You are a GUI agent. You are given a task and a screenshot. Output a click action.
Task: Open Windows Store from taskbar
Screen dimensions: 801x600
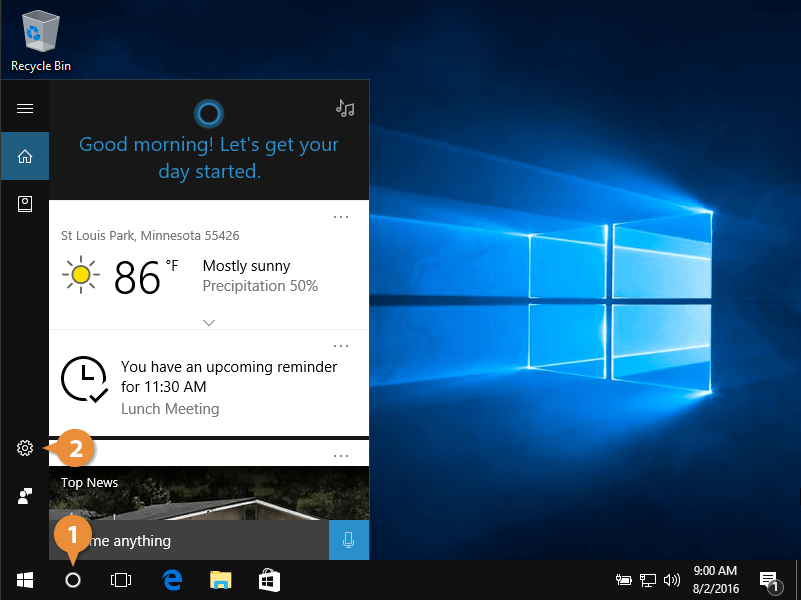(269, 580)
